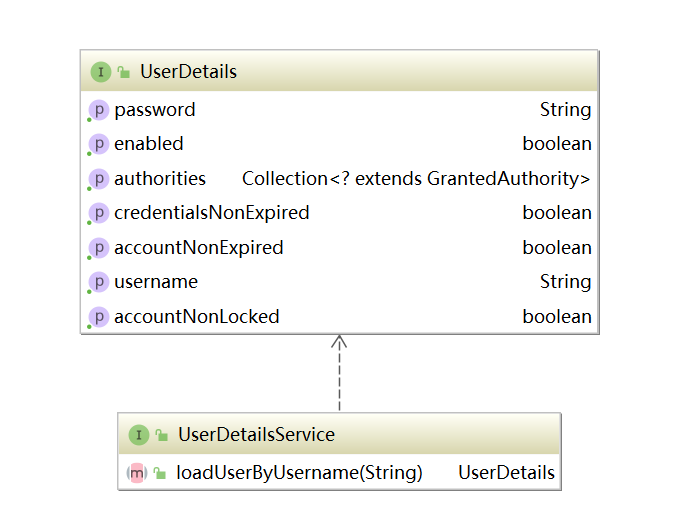679x517 pixels.
Task: Select the loadUserByUsername(String) method
Action: [299, 473]
